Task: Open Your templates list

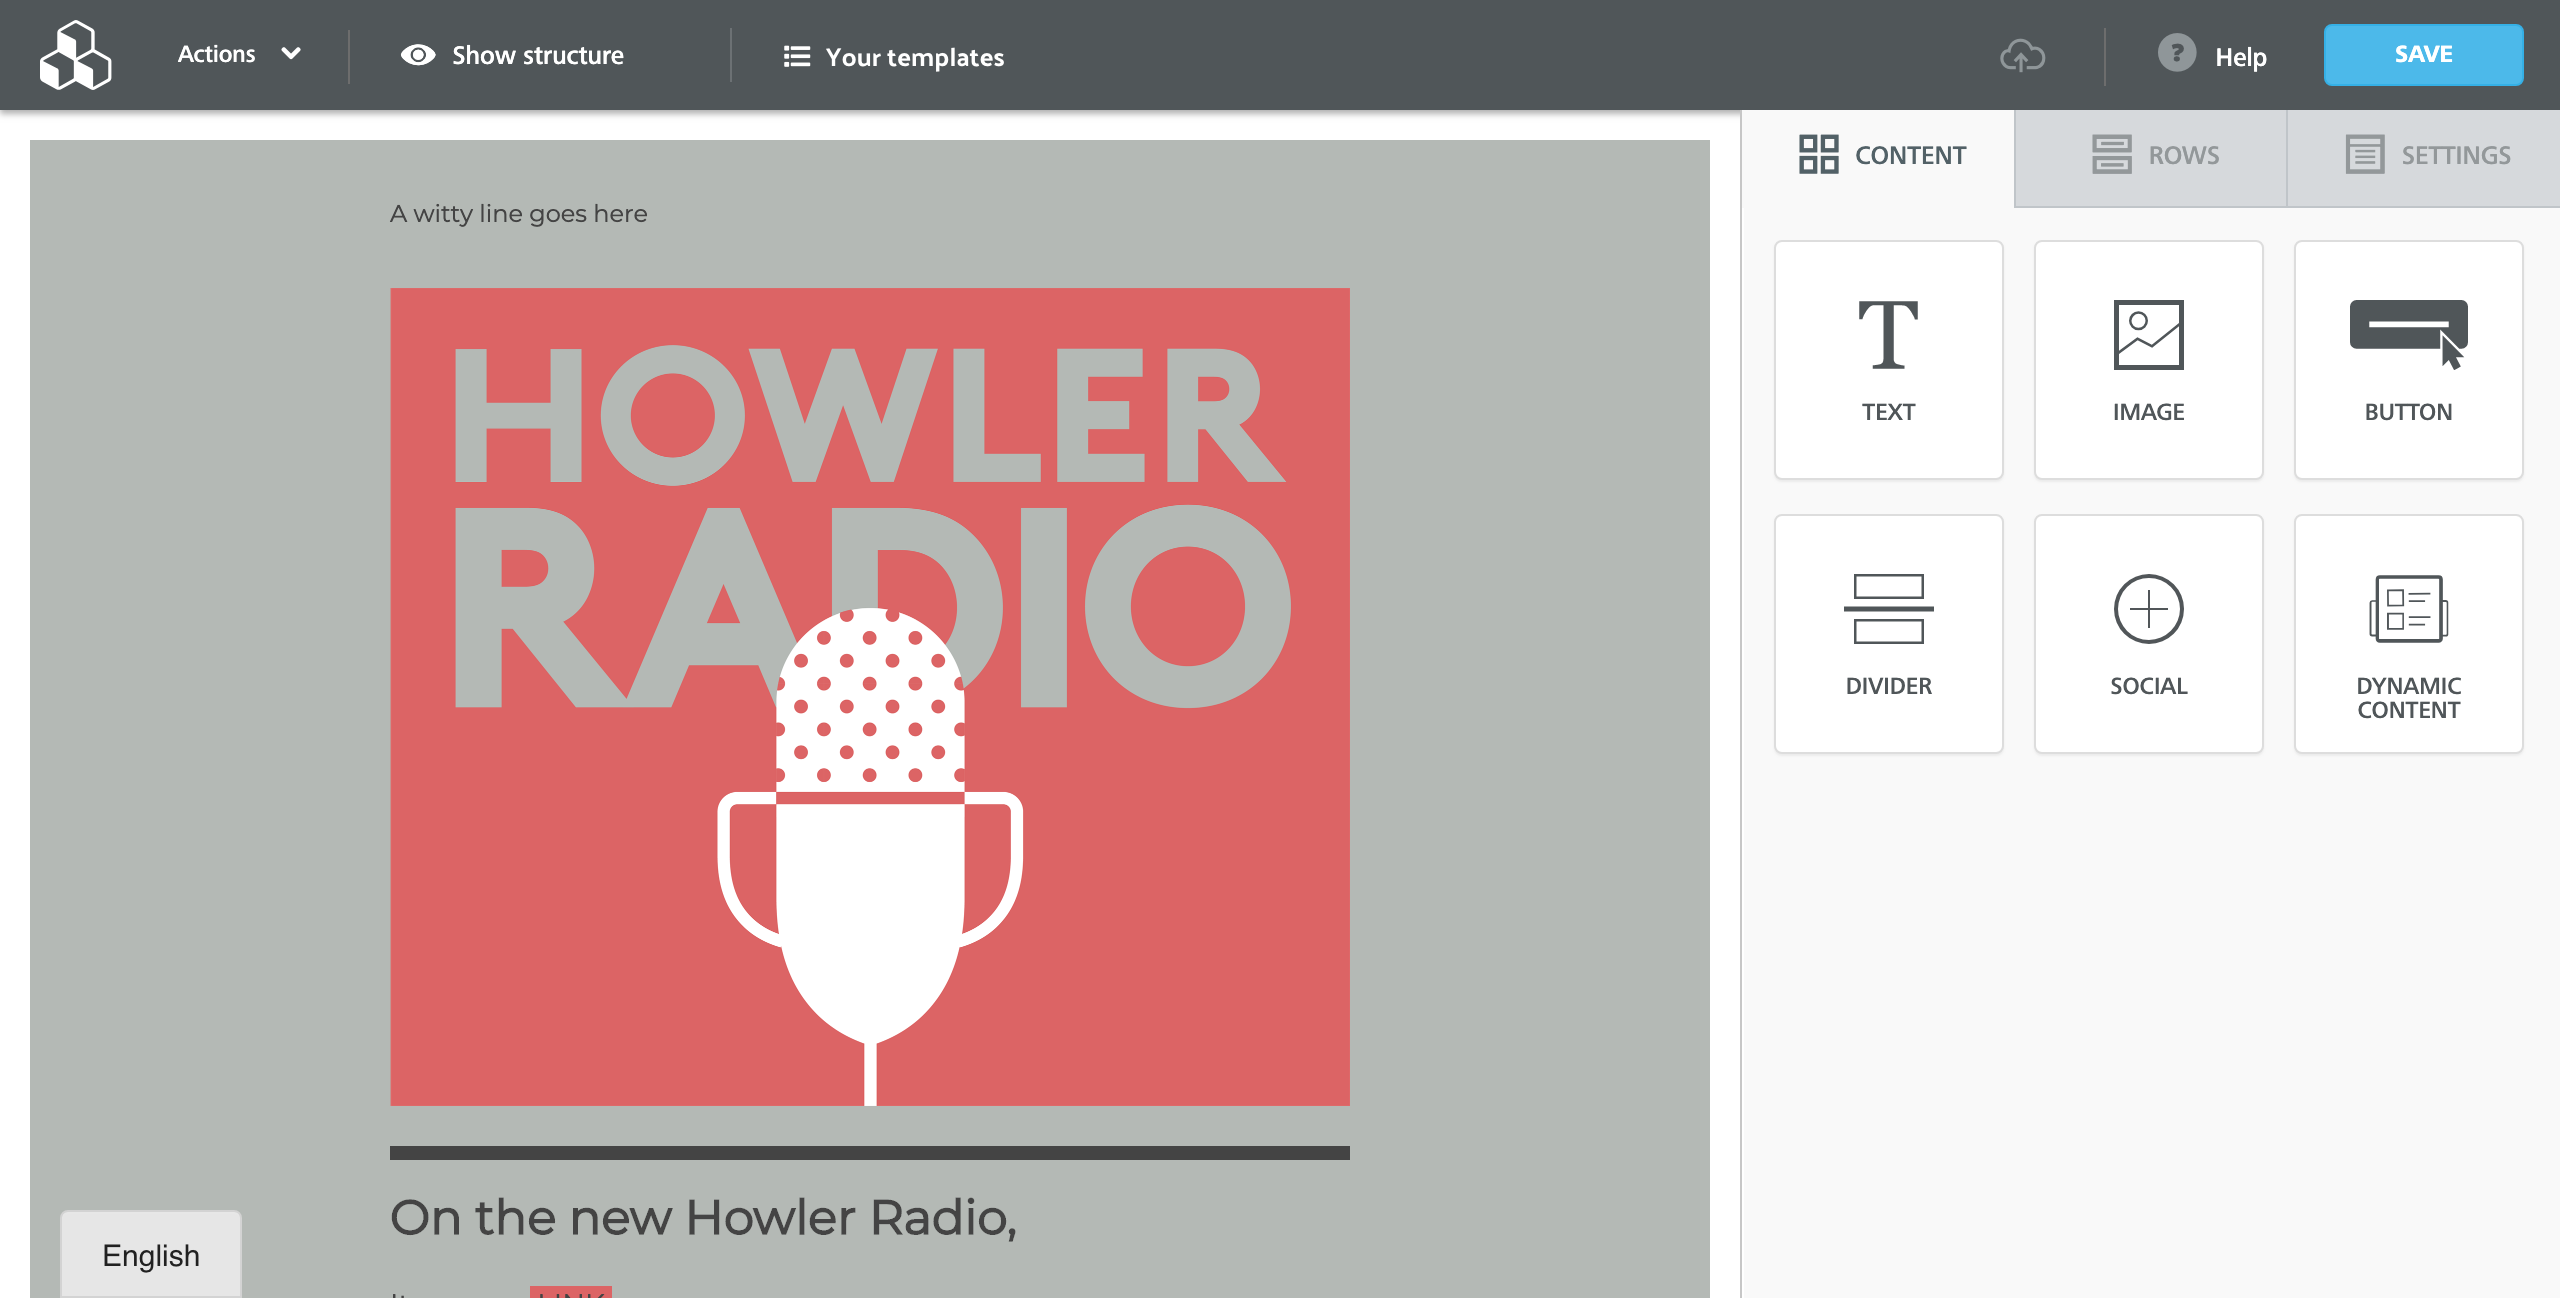Action: coord(893,57)
